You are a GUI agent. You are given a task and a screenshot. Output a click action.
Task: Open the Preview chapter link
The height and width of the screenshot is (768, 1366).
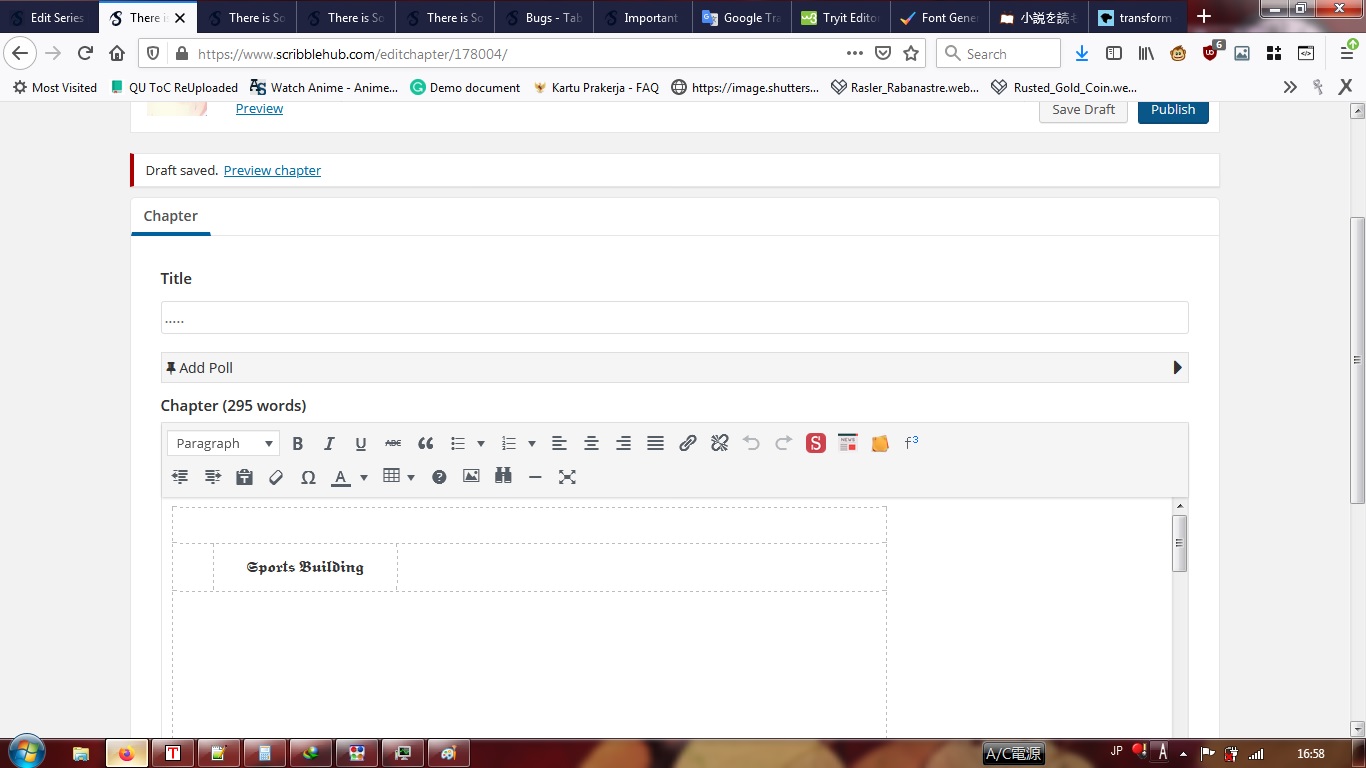coord(272,170)
